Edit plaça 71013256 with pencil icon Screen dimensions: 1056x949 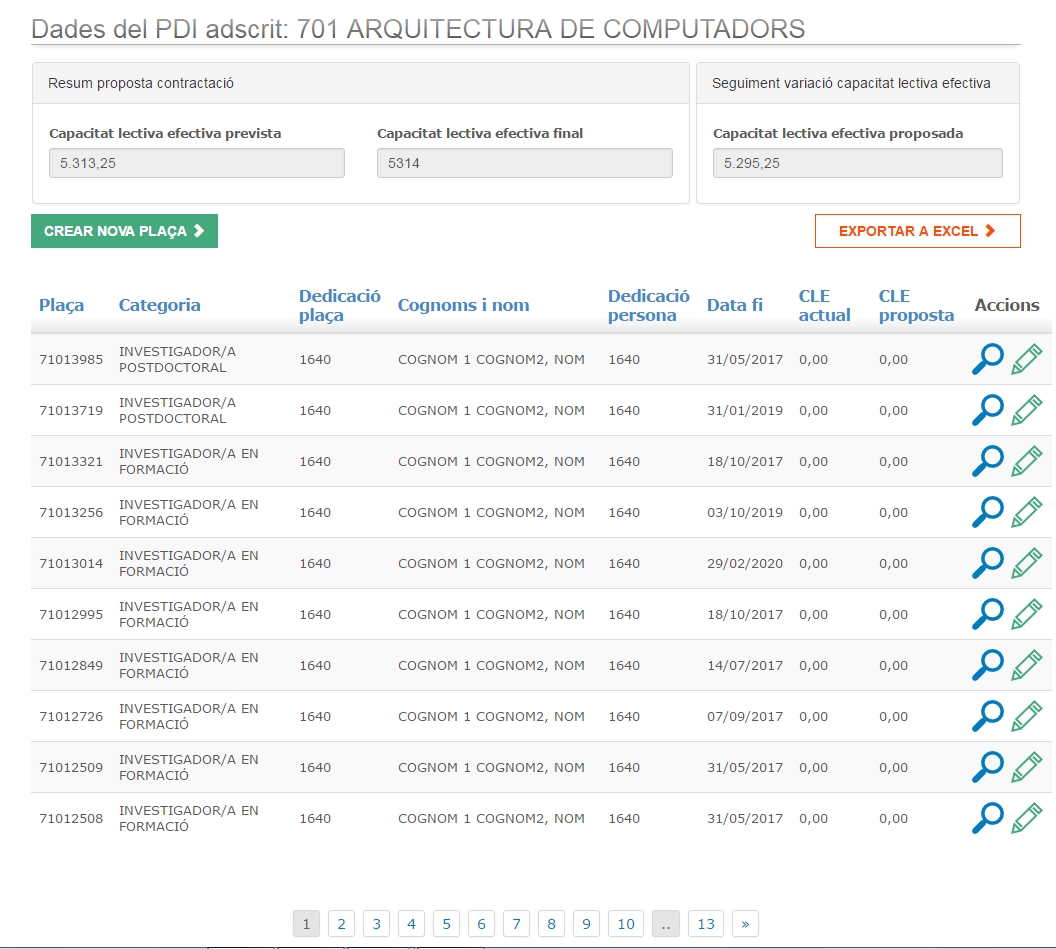click(1026, 513)
